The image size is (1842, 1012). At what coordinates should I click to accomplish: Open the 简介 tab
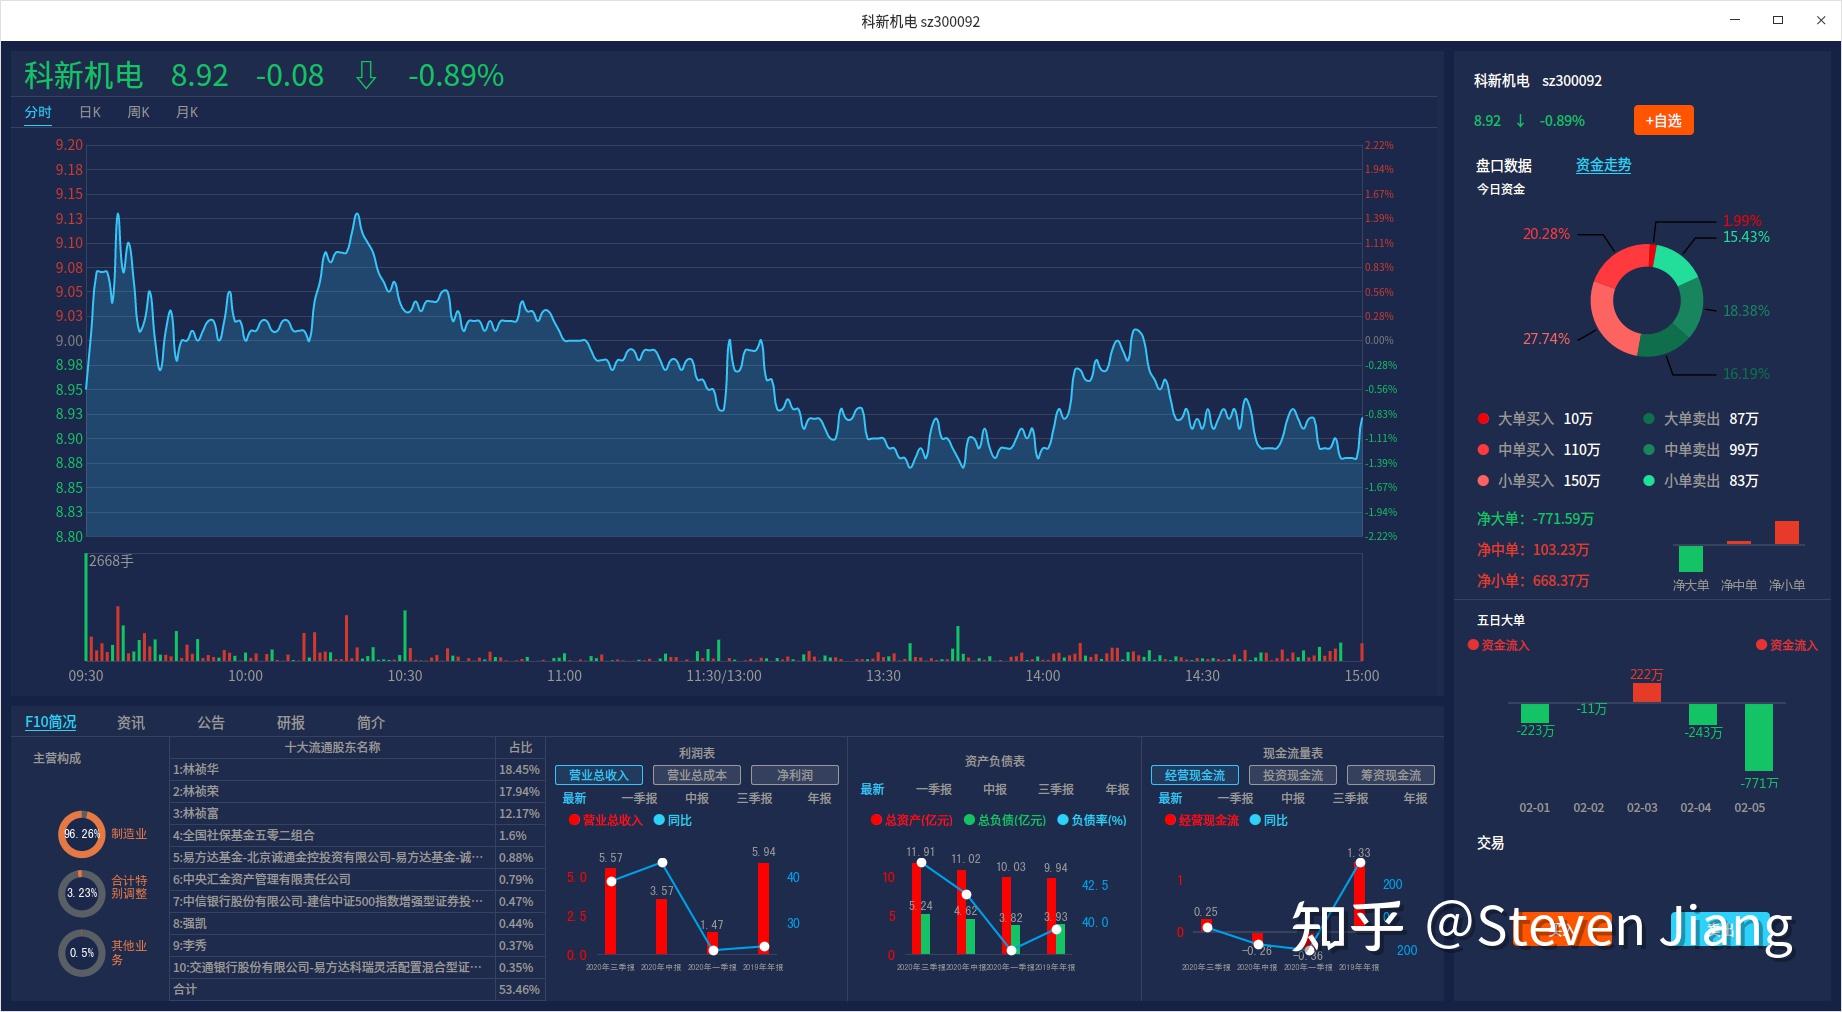pos(370,722)
